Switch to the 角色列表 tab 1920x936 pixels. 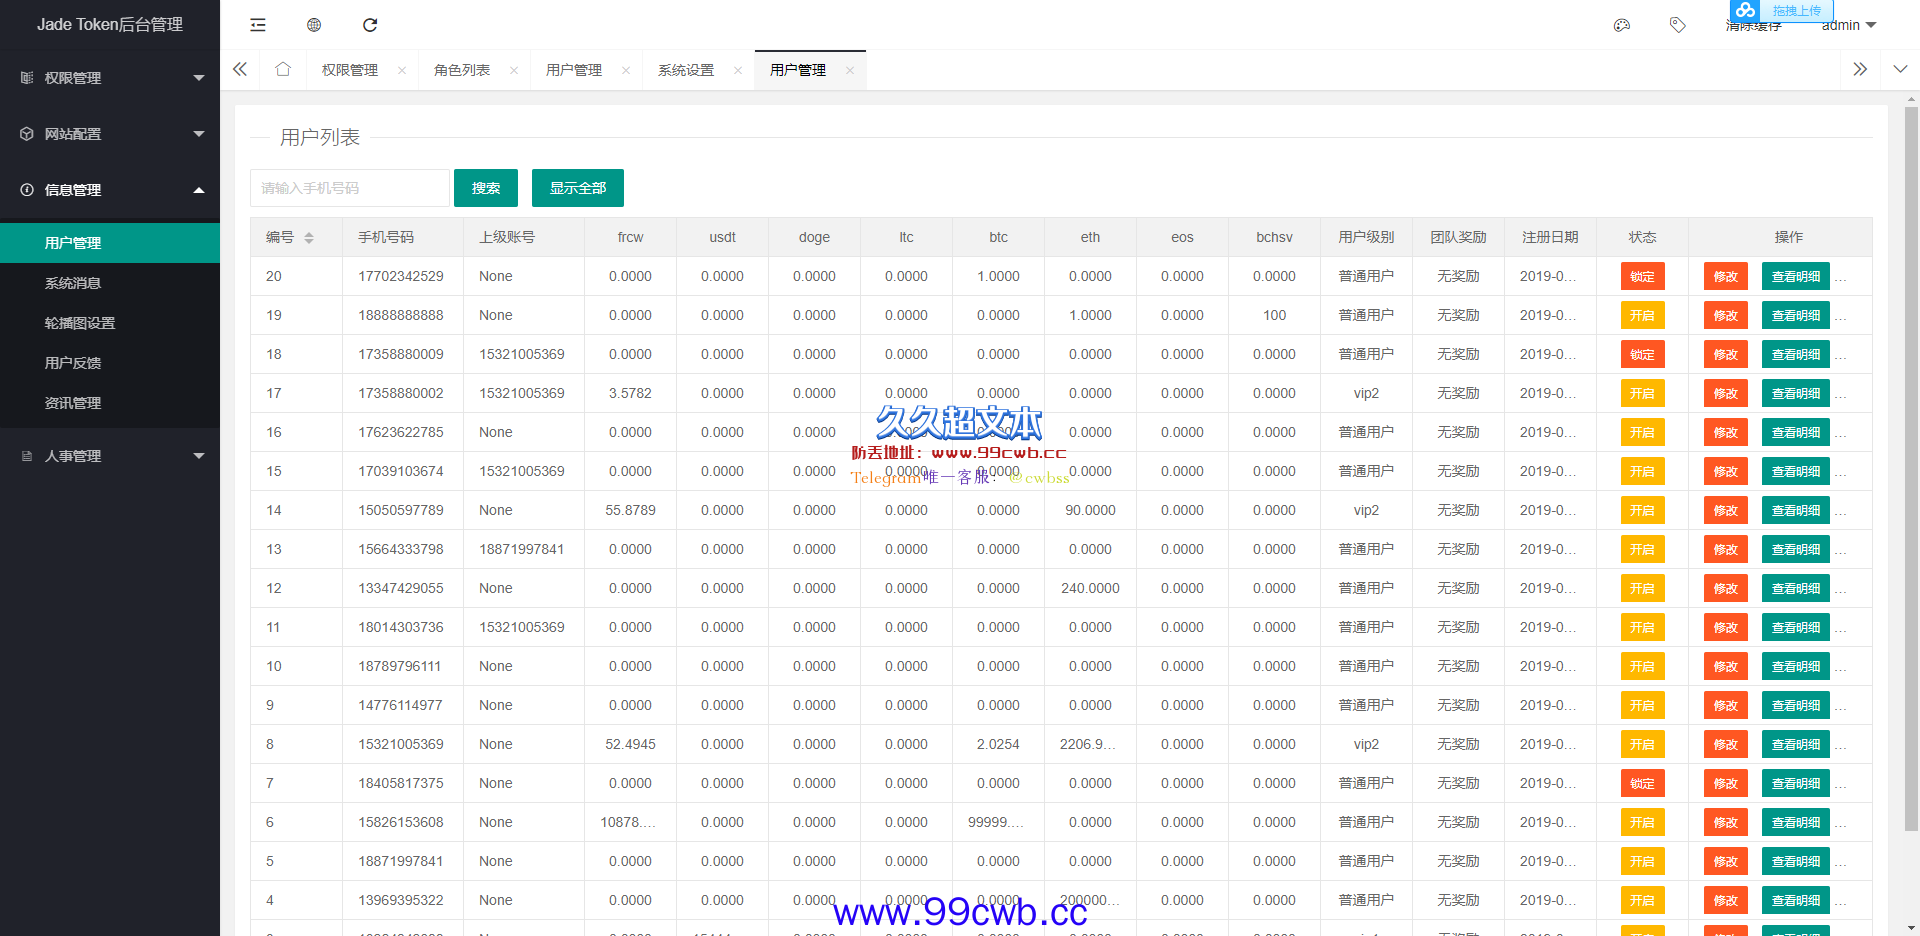[462, 70]
